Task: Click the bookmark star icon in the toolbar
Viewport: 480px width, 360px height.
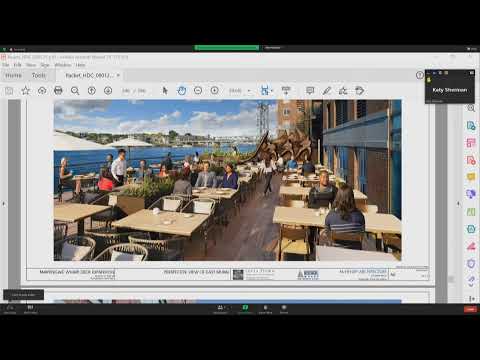Action: [x=25, y=91]
